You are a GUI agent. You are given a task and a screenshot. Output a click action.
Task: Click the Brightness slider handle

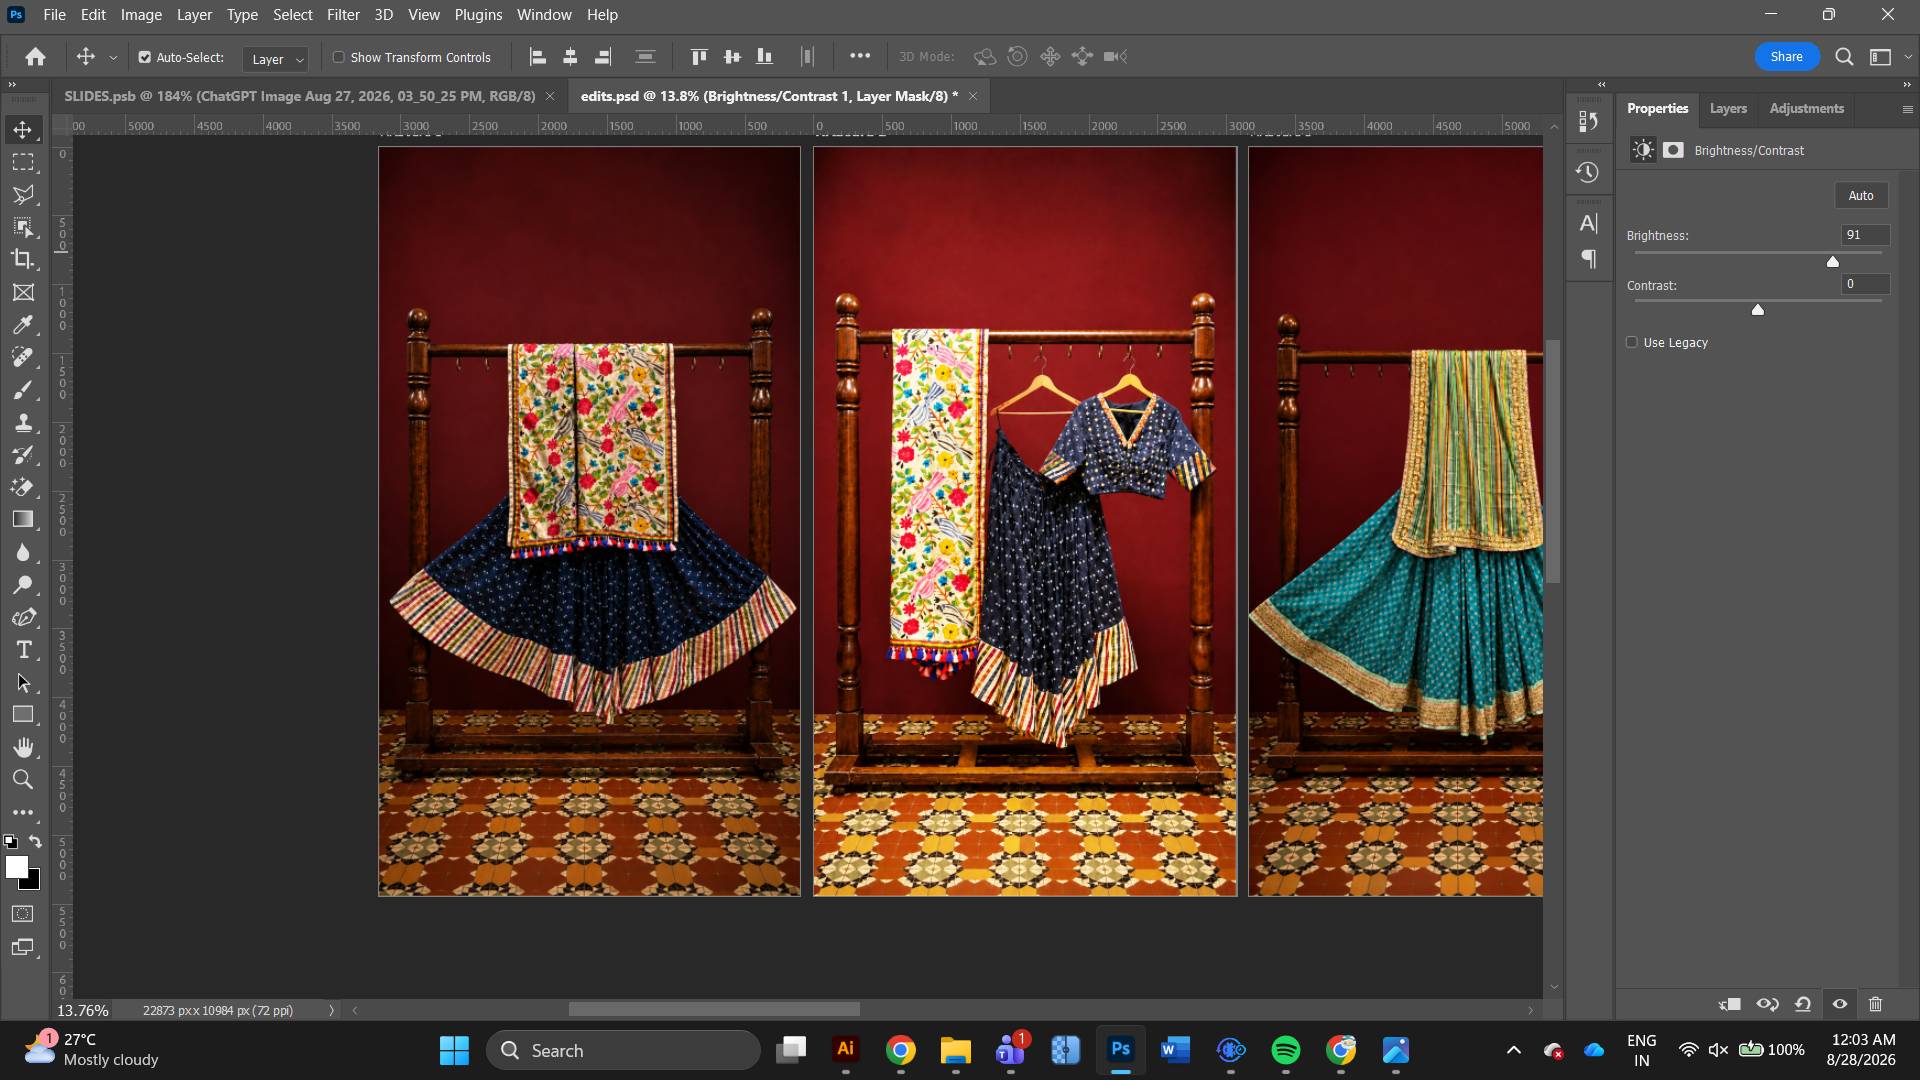[x=1833, y=261]
